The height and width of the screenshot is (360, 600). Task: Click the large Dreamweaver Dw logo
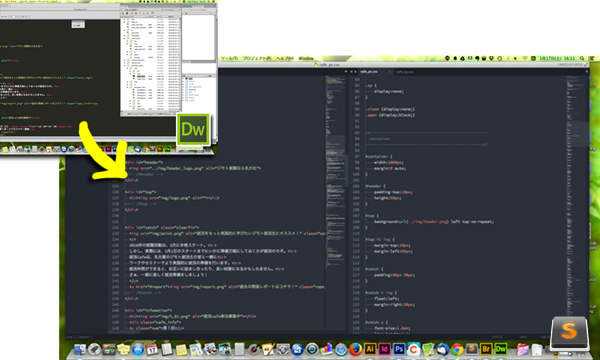click(193, 130)
